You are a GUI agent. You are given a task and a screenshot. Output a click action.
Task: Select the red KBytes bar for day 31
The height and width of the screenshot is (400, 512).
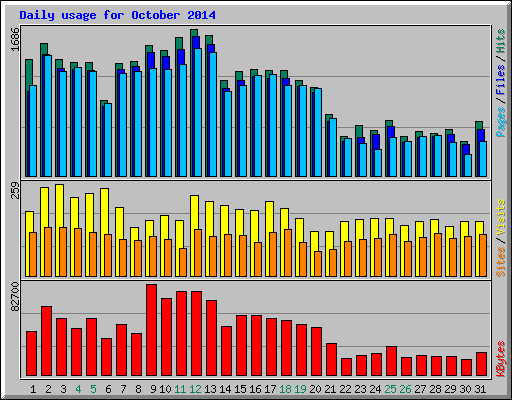tap(481, 364)
